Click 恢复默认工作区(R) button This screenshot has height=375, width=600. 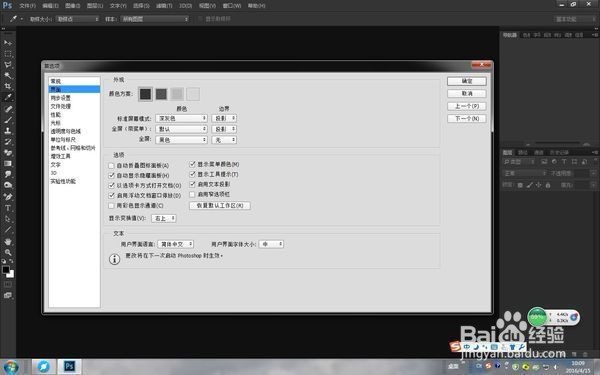click(x=220, y=205)
